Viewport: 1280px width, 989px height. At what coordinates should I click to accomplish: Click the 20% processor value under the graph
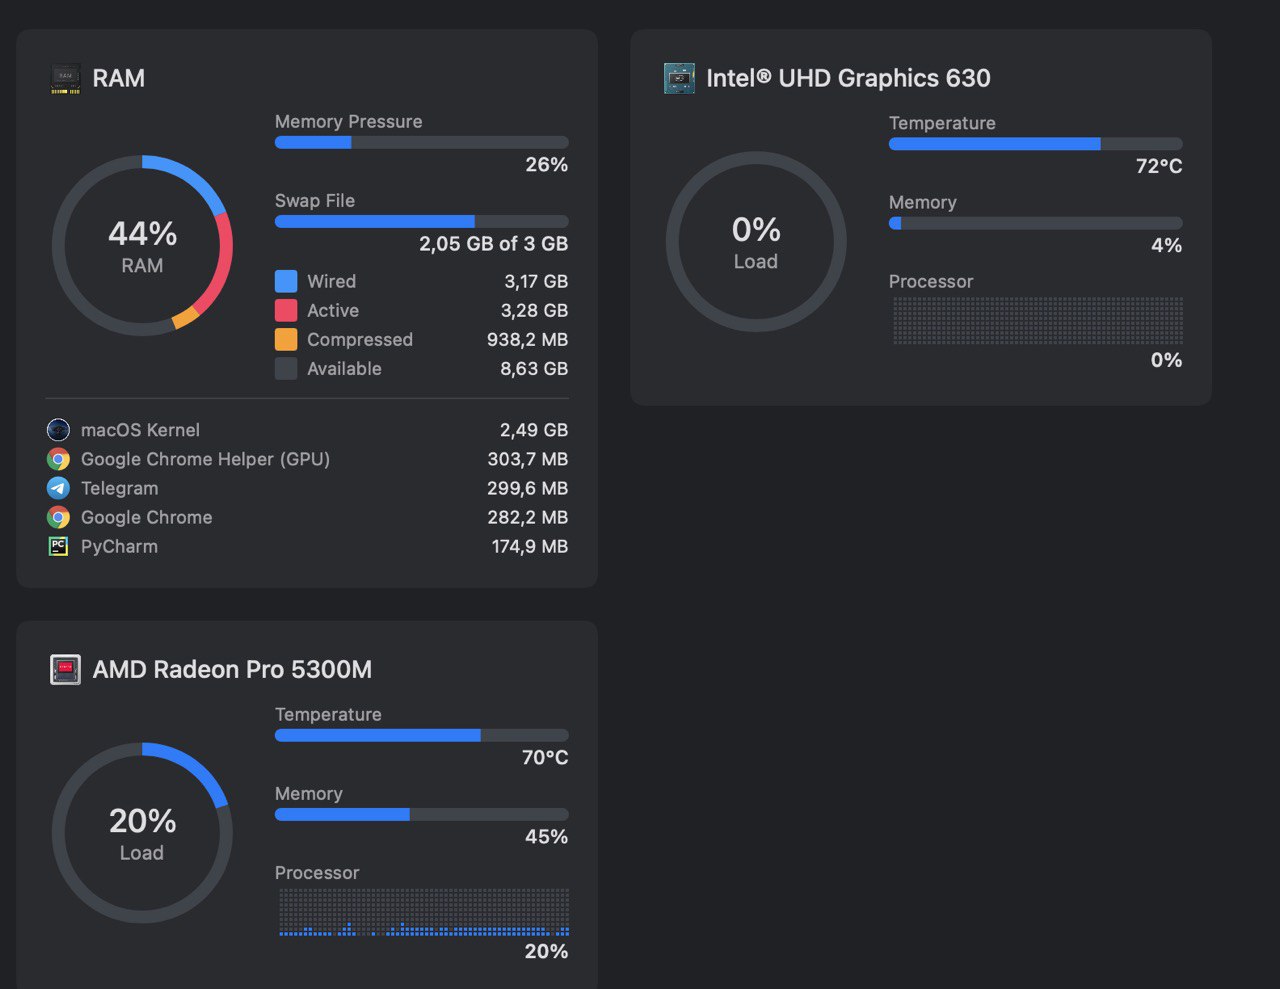tap(547, 951)
